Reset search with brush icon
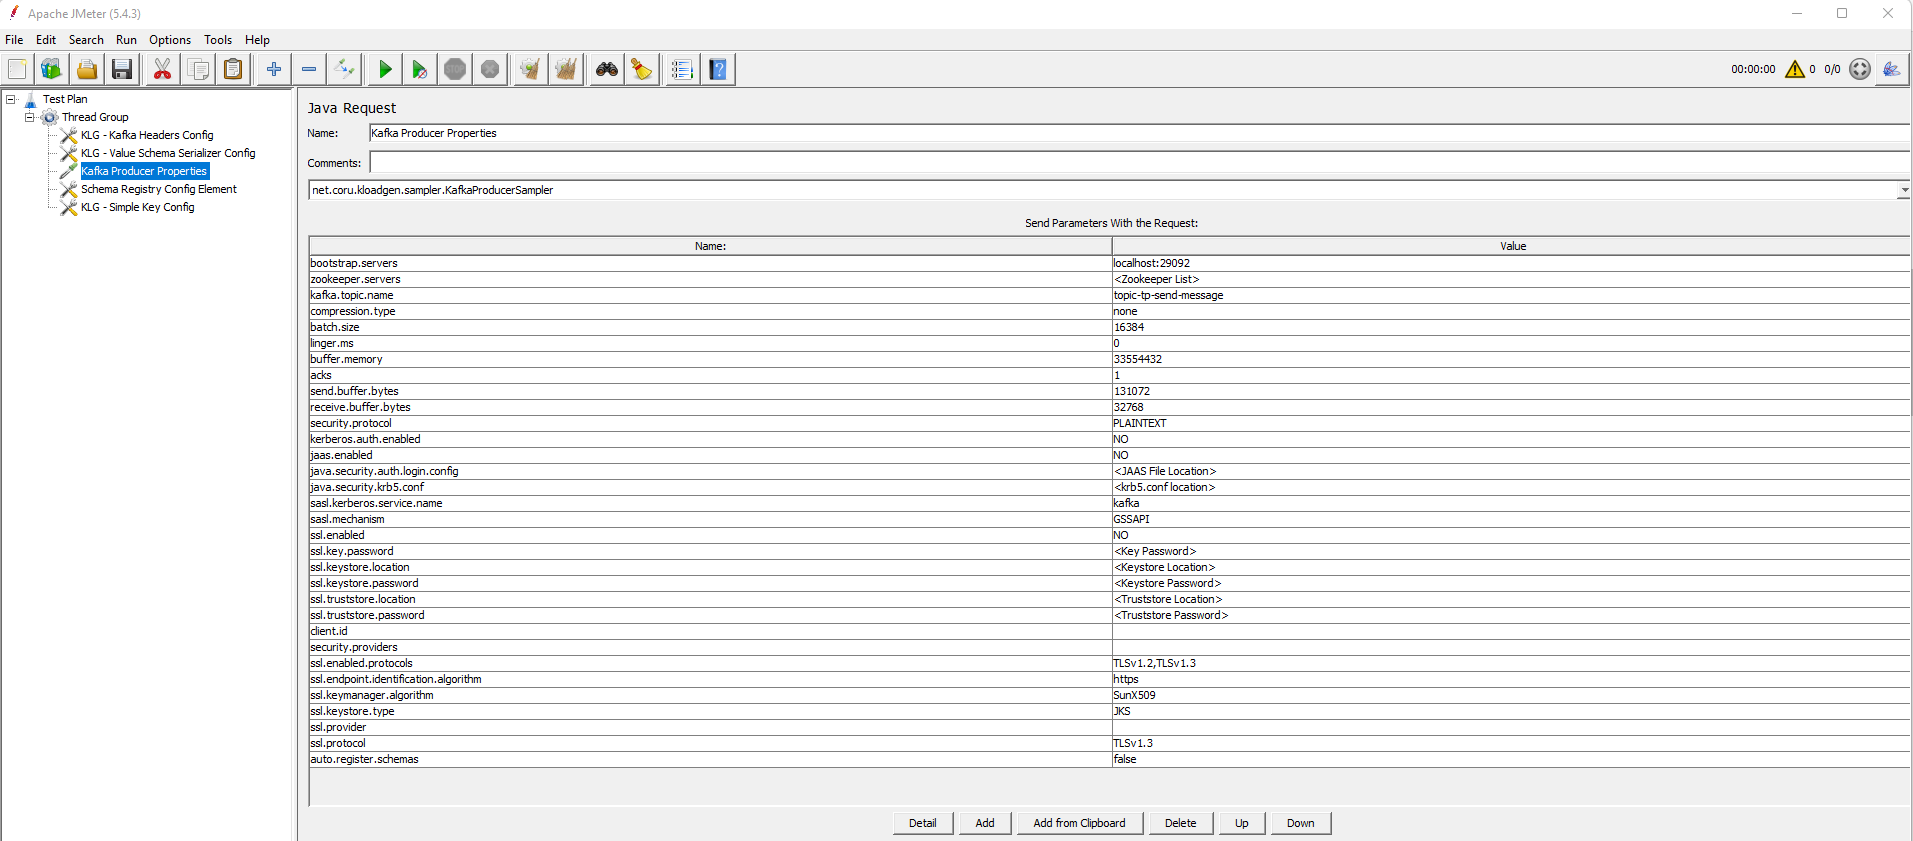Screen dimensions: 1913x841 point(642,69)
